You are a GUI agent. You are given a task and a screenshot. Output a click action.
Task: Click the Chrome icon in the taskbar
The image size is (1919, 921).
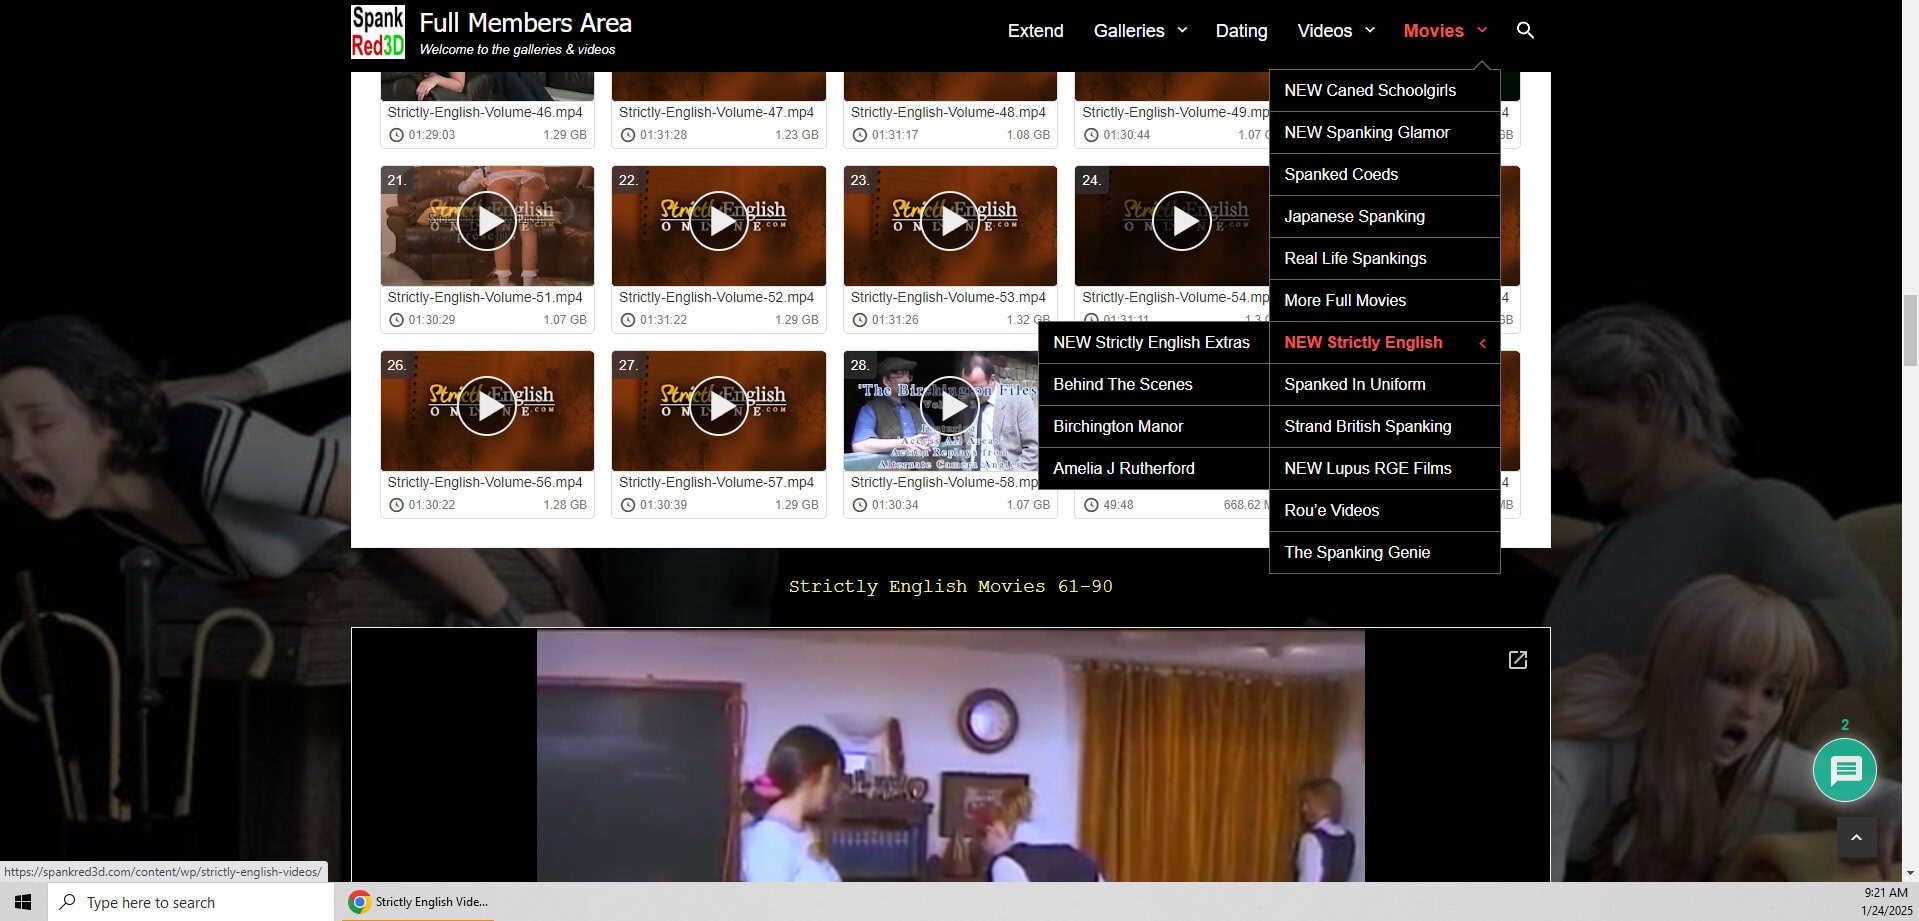(359, 902)
